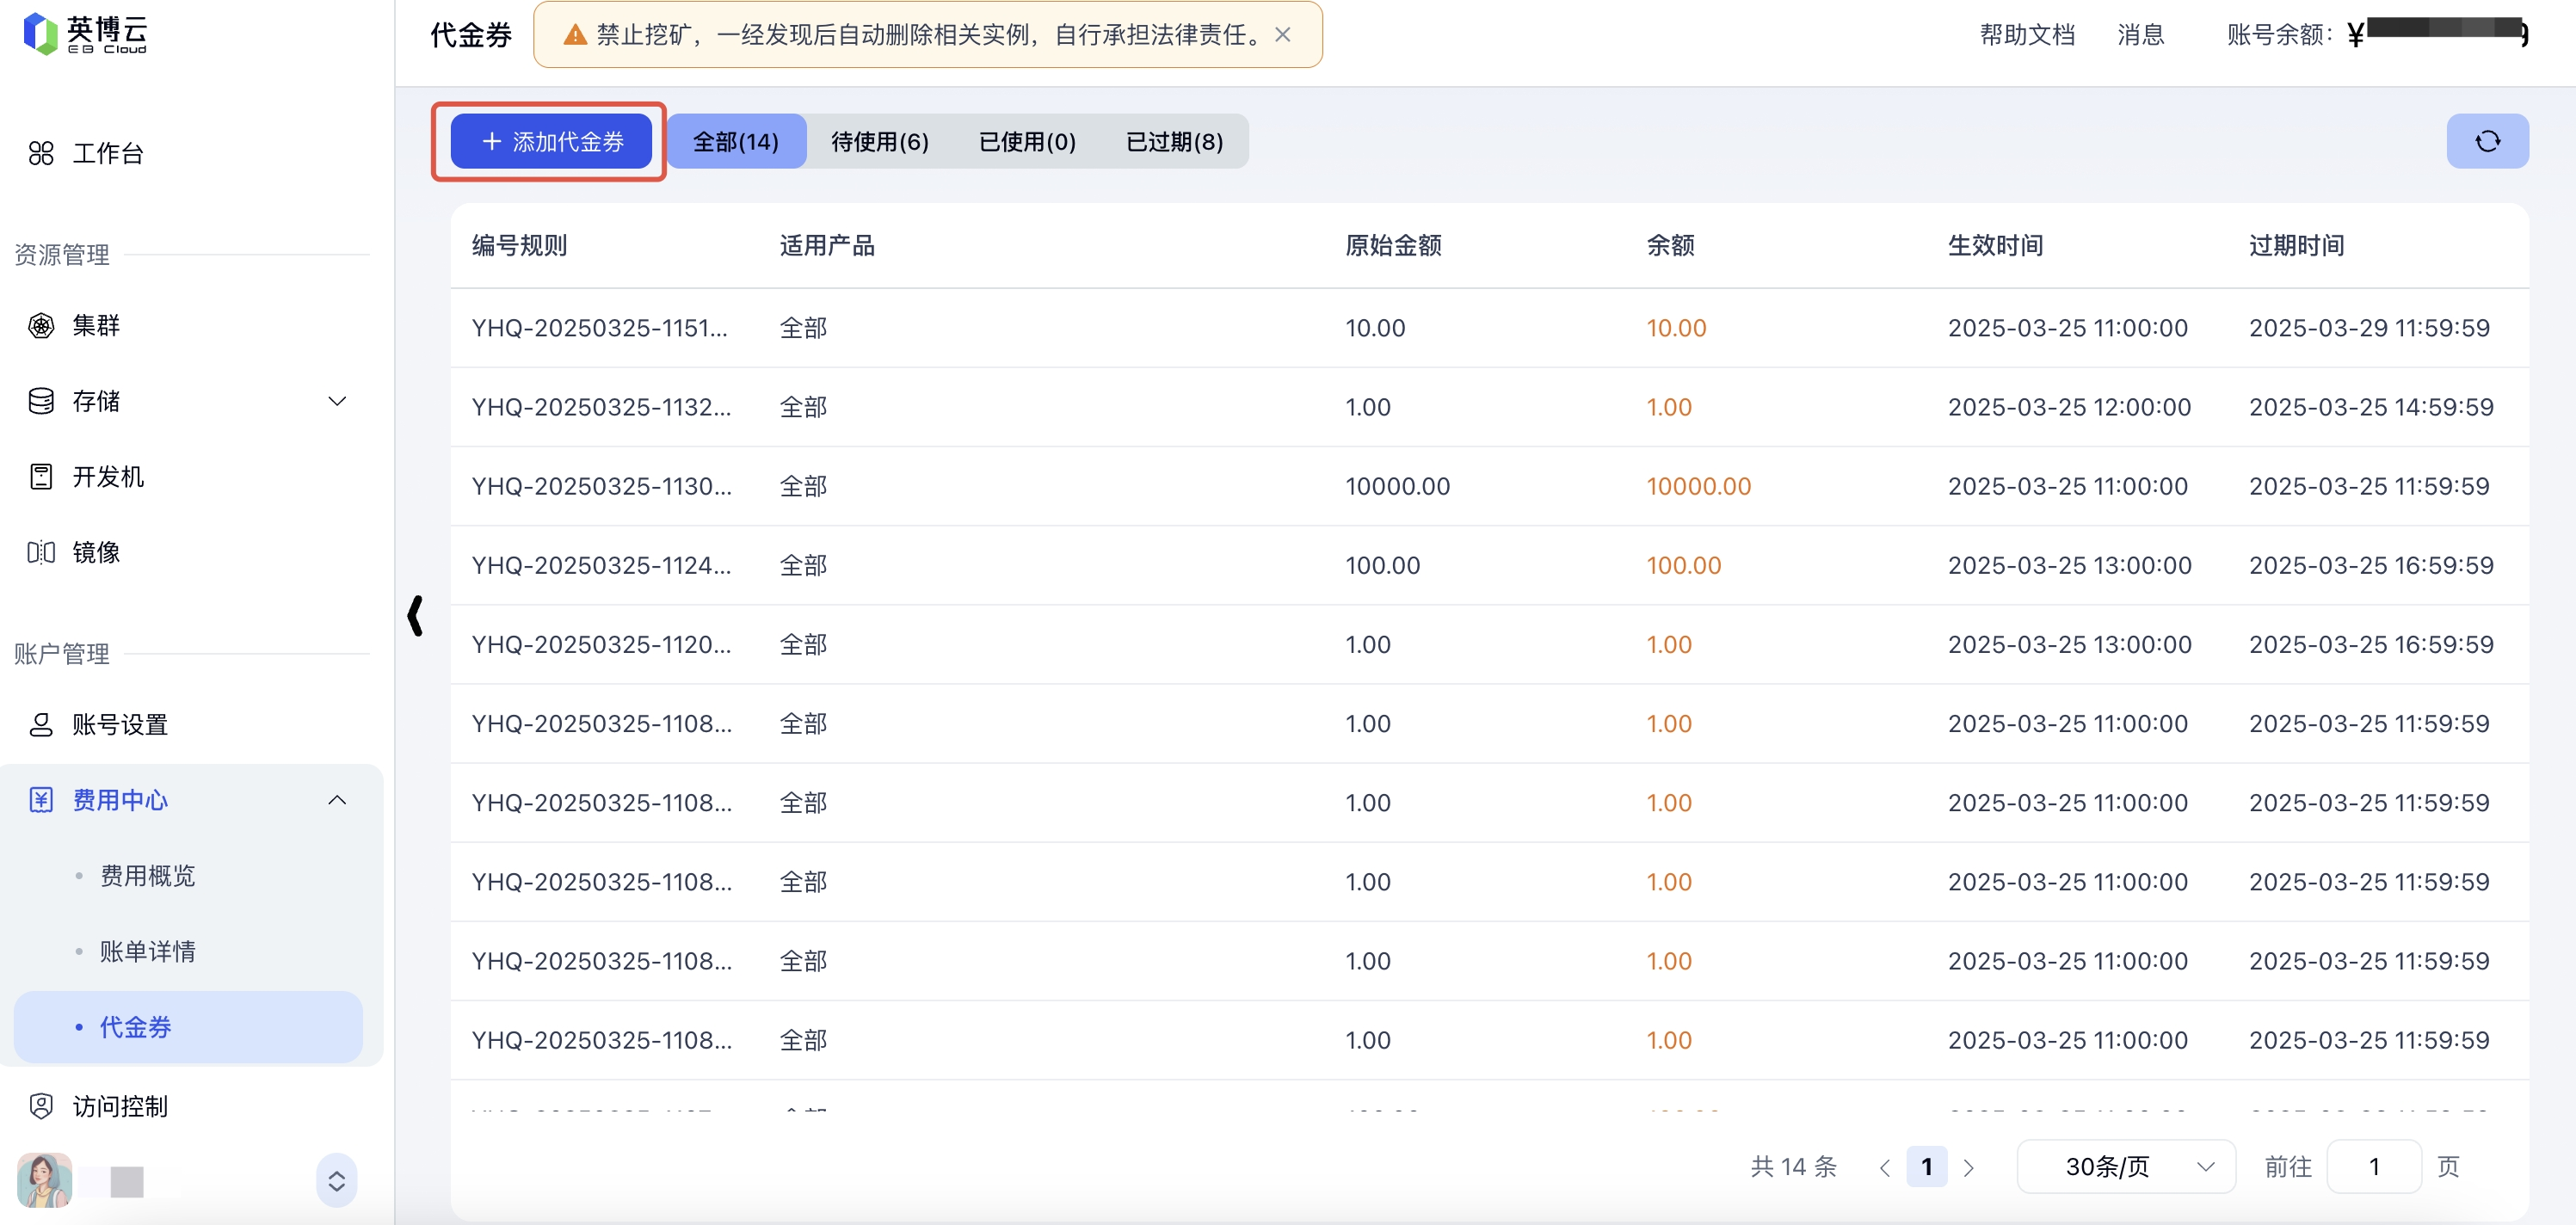Switch to 待使用(6) tab
The height and width of the screenshot is (1225, 2576).
coord(879,141)
